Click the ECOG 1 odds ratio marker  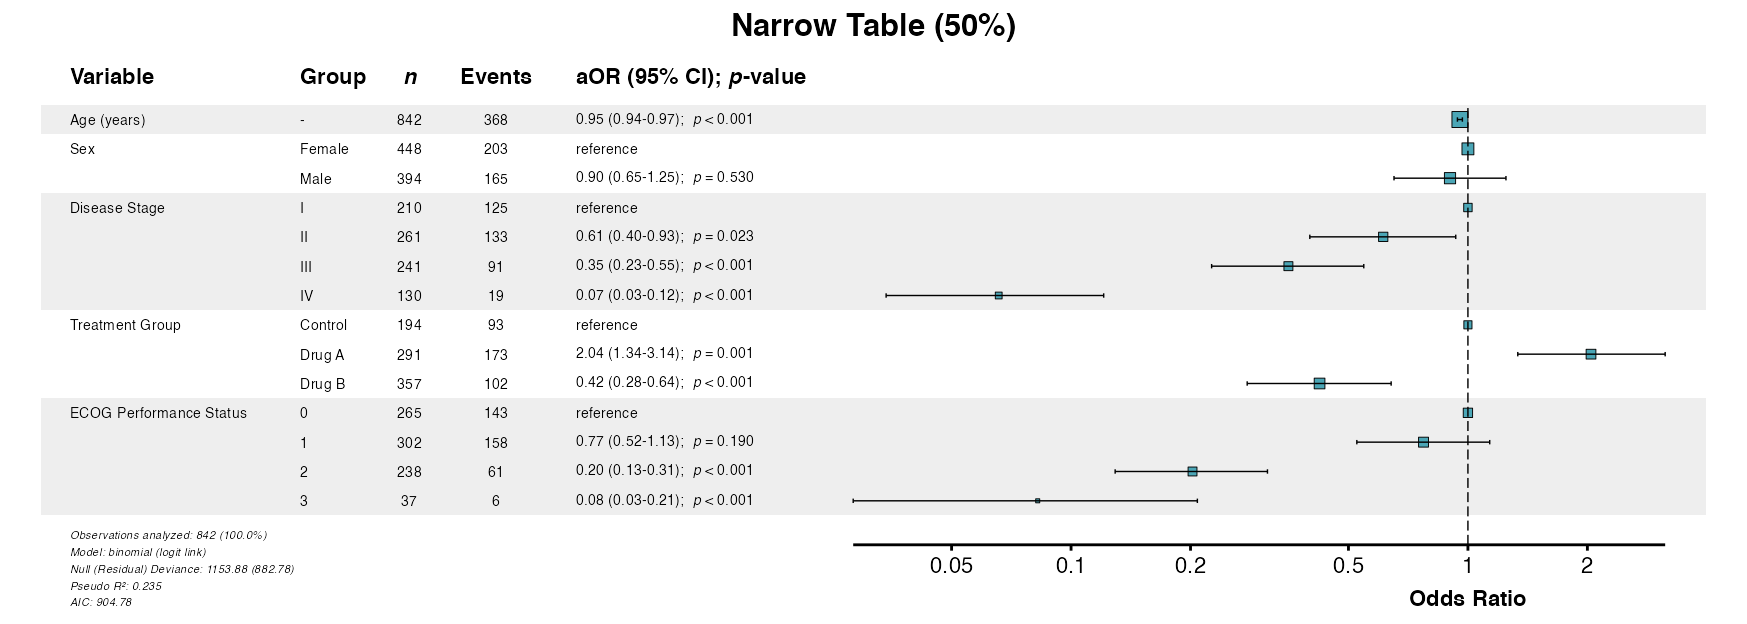pos(1423,442)
